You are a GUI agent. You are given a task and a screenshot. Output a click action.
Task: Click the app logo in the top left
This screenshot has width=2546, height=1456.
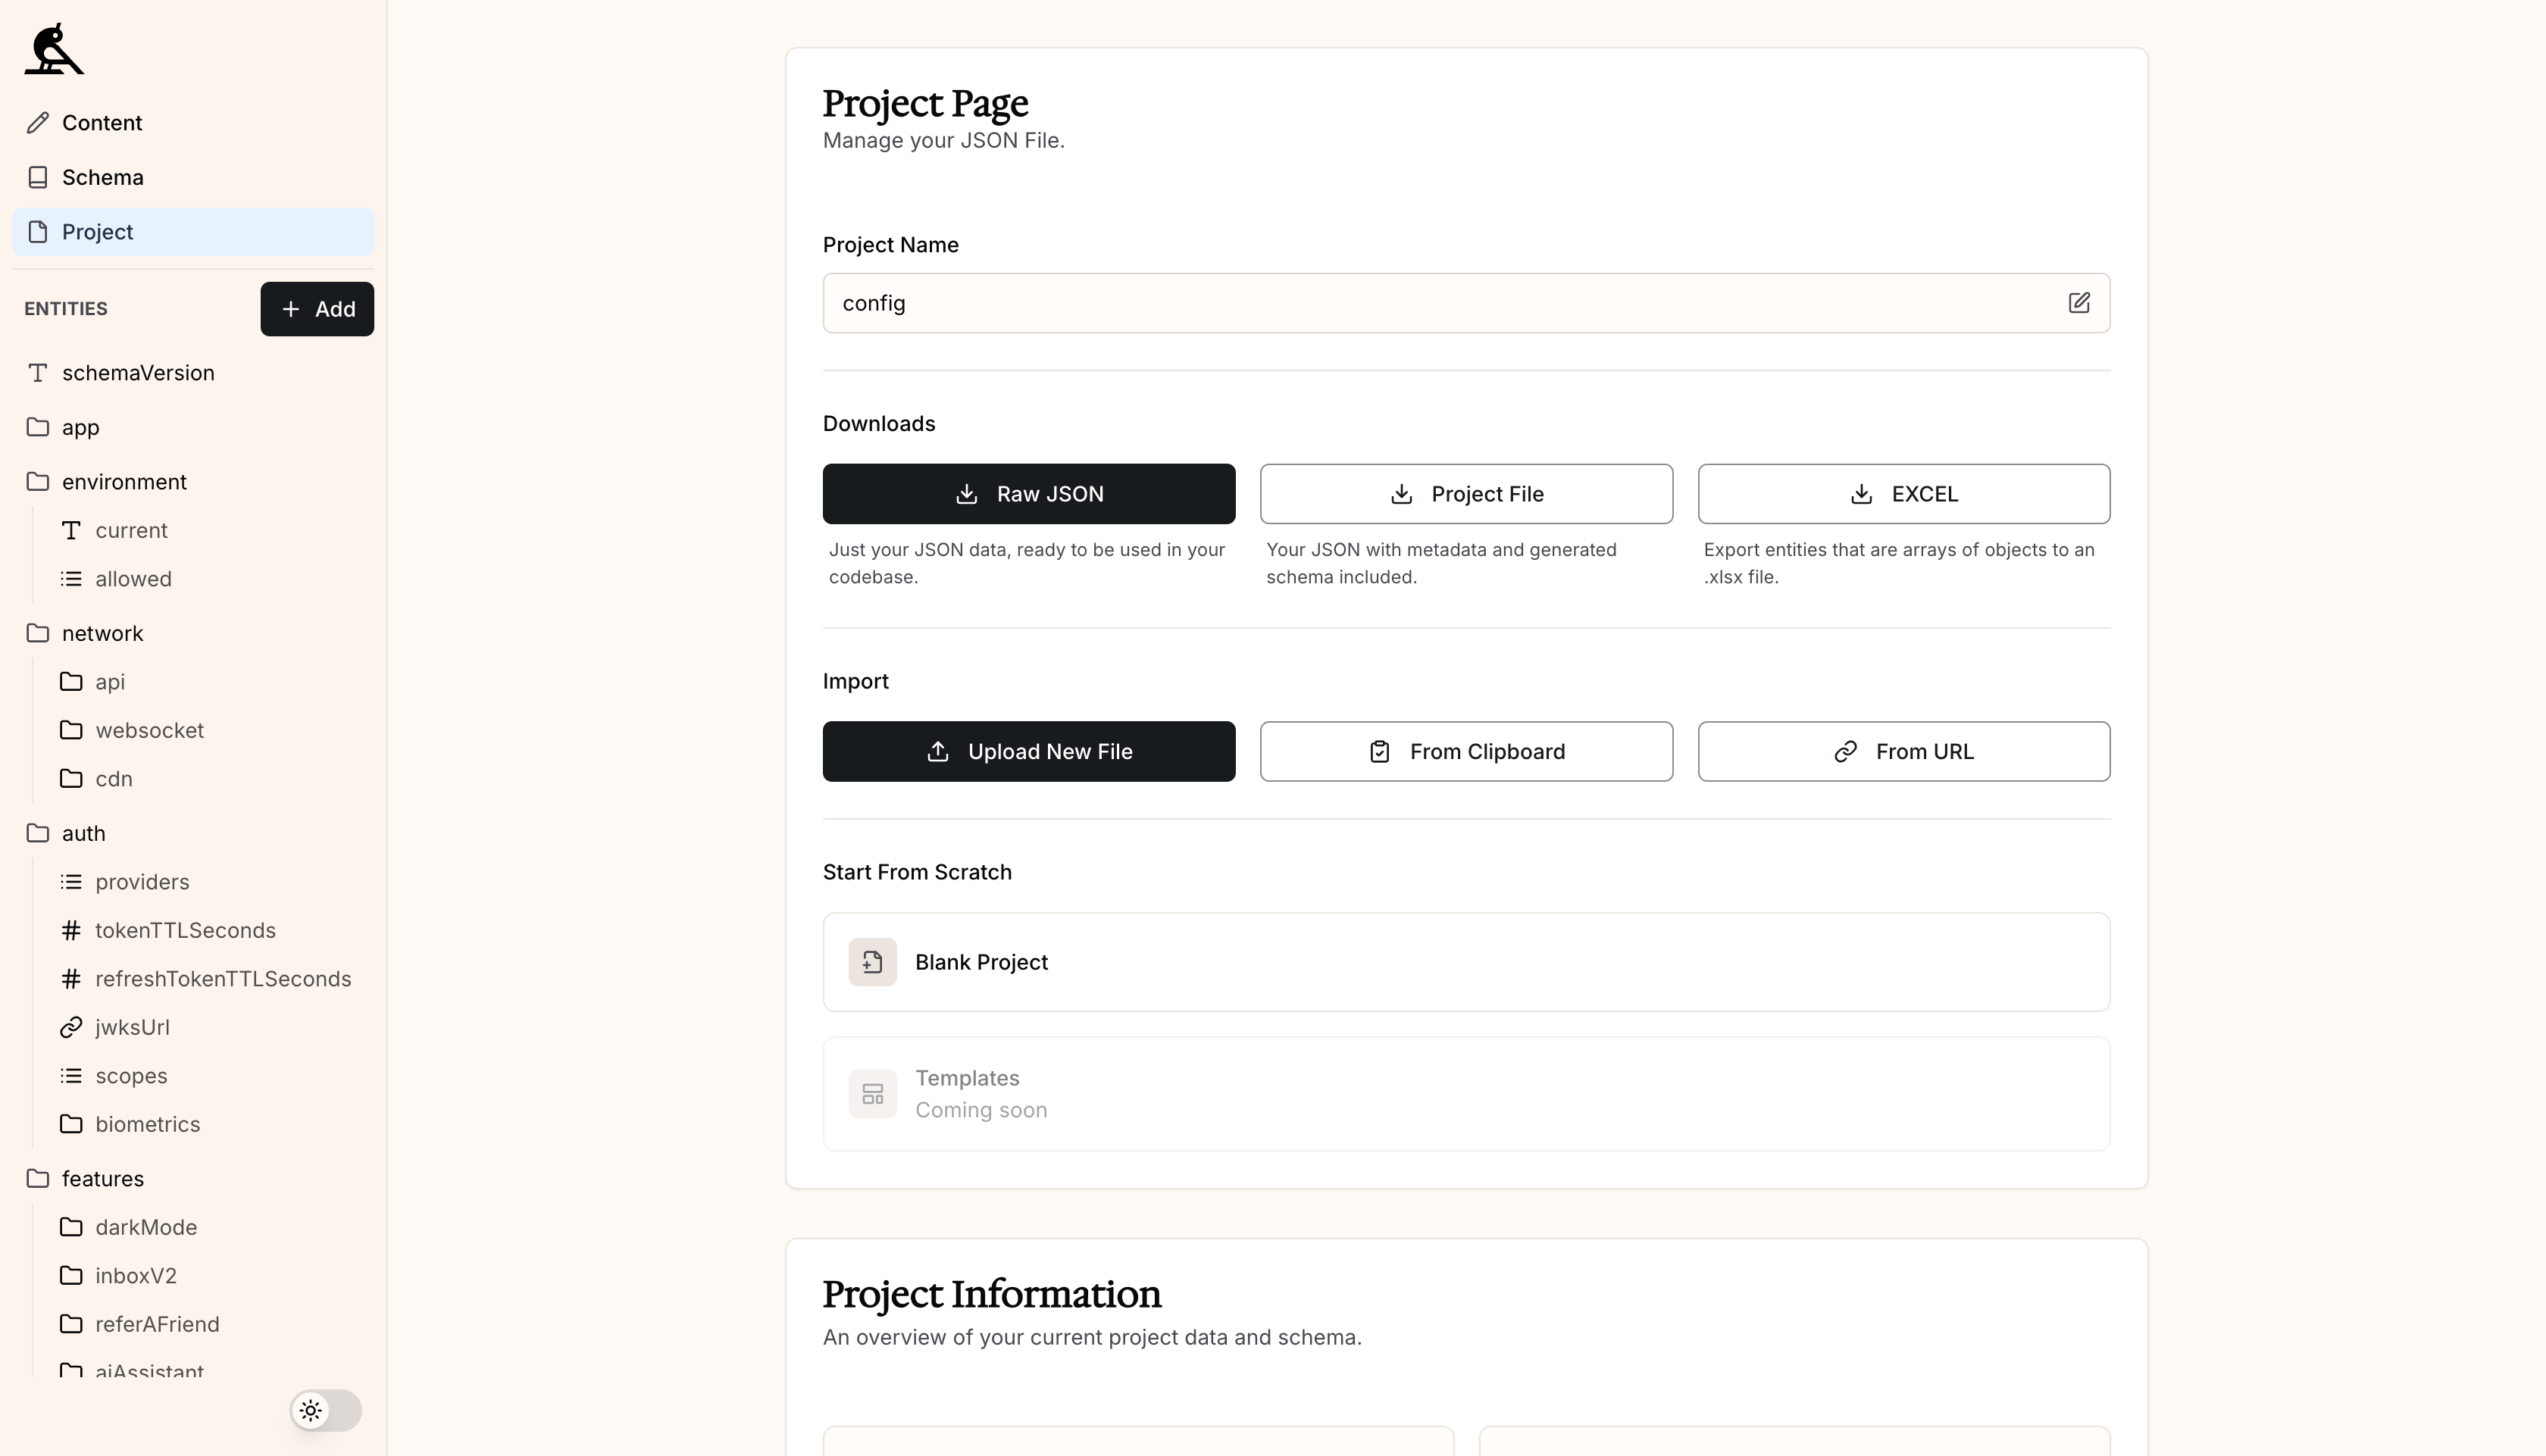pyautogui.click(x=54, y=48)
